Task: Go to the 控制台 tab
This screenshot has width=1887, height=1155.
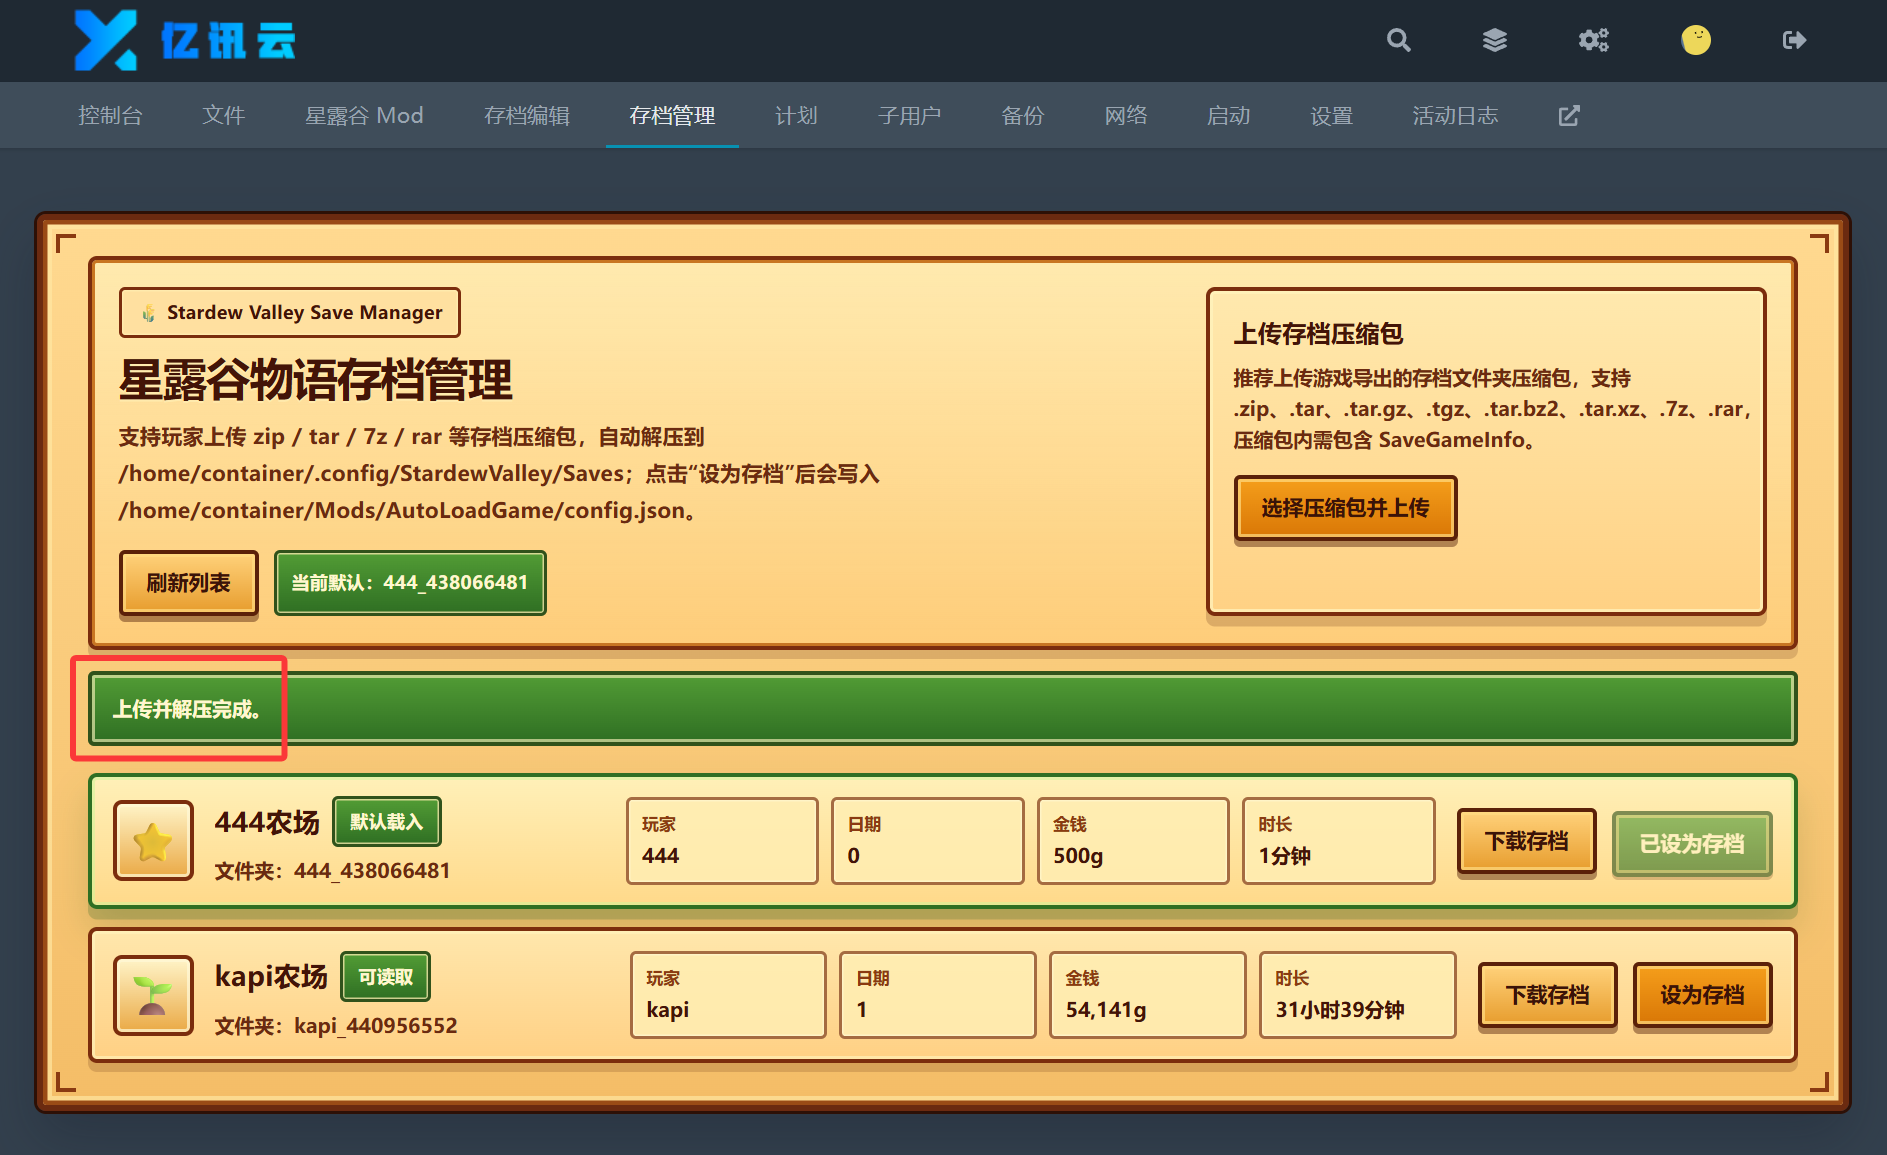Action: 110,115
